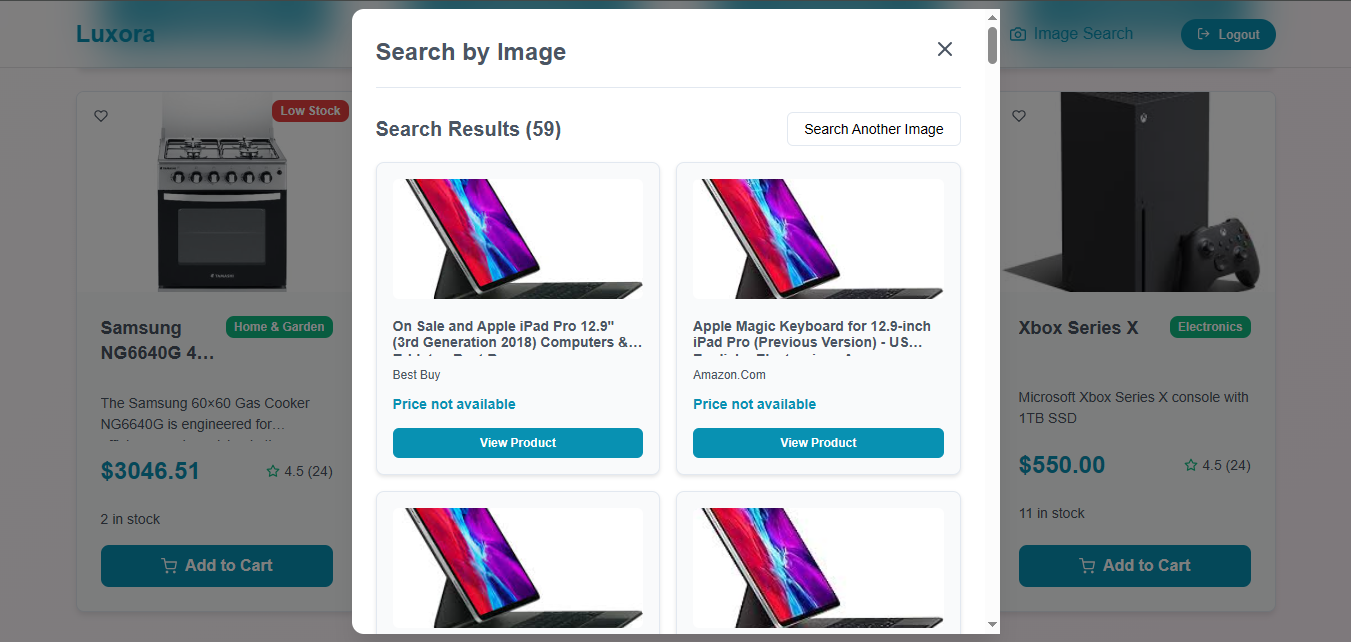1351x642 pixels.
Task: Add Xbox Series X to cart
Action: tap(1134, 566)
